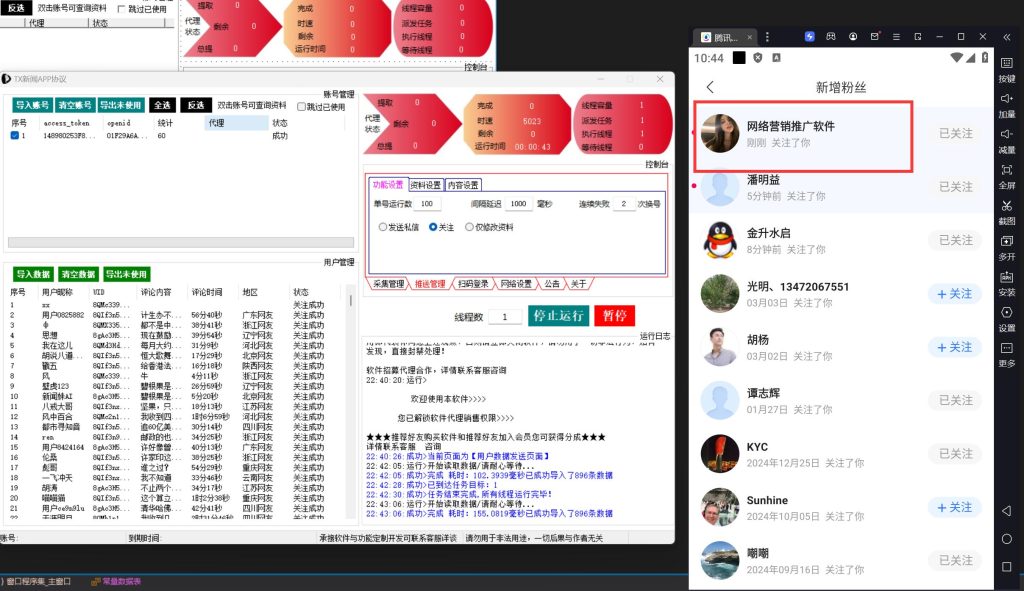Click the red 暂停 button
The width and height of the screenshot is (1024, 591).
pyautogui.click(x=614, y=316)
